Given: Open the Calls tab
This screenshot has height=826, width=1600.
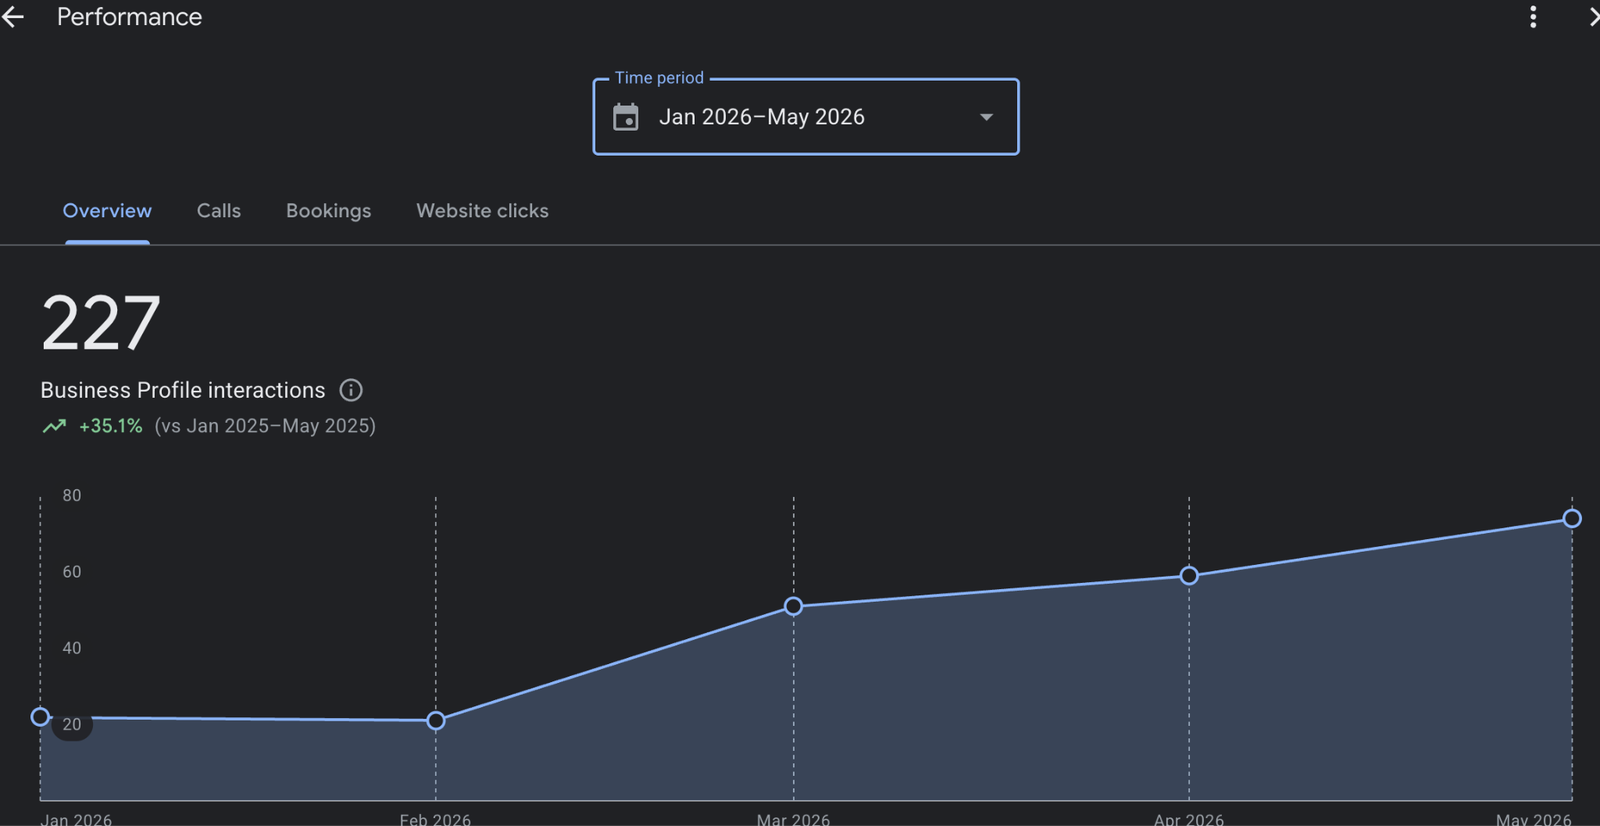Looking at the screenshot, I should coord(219,211).
